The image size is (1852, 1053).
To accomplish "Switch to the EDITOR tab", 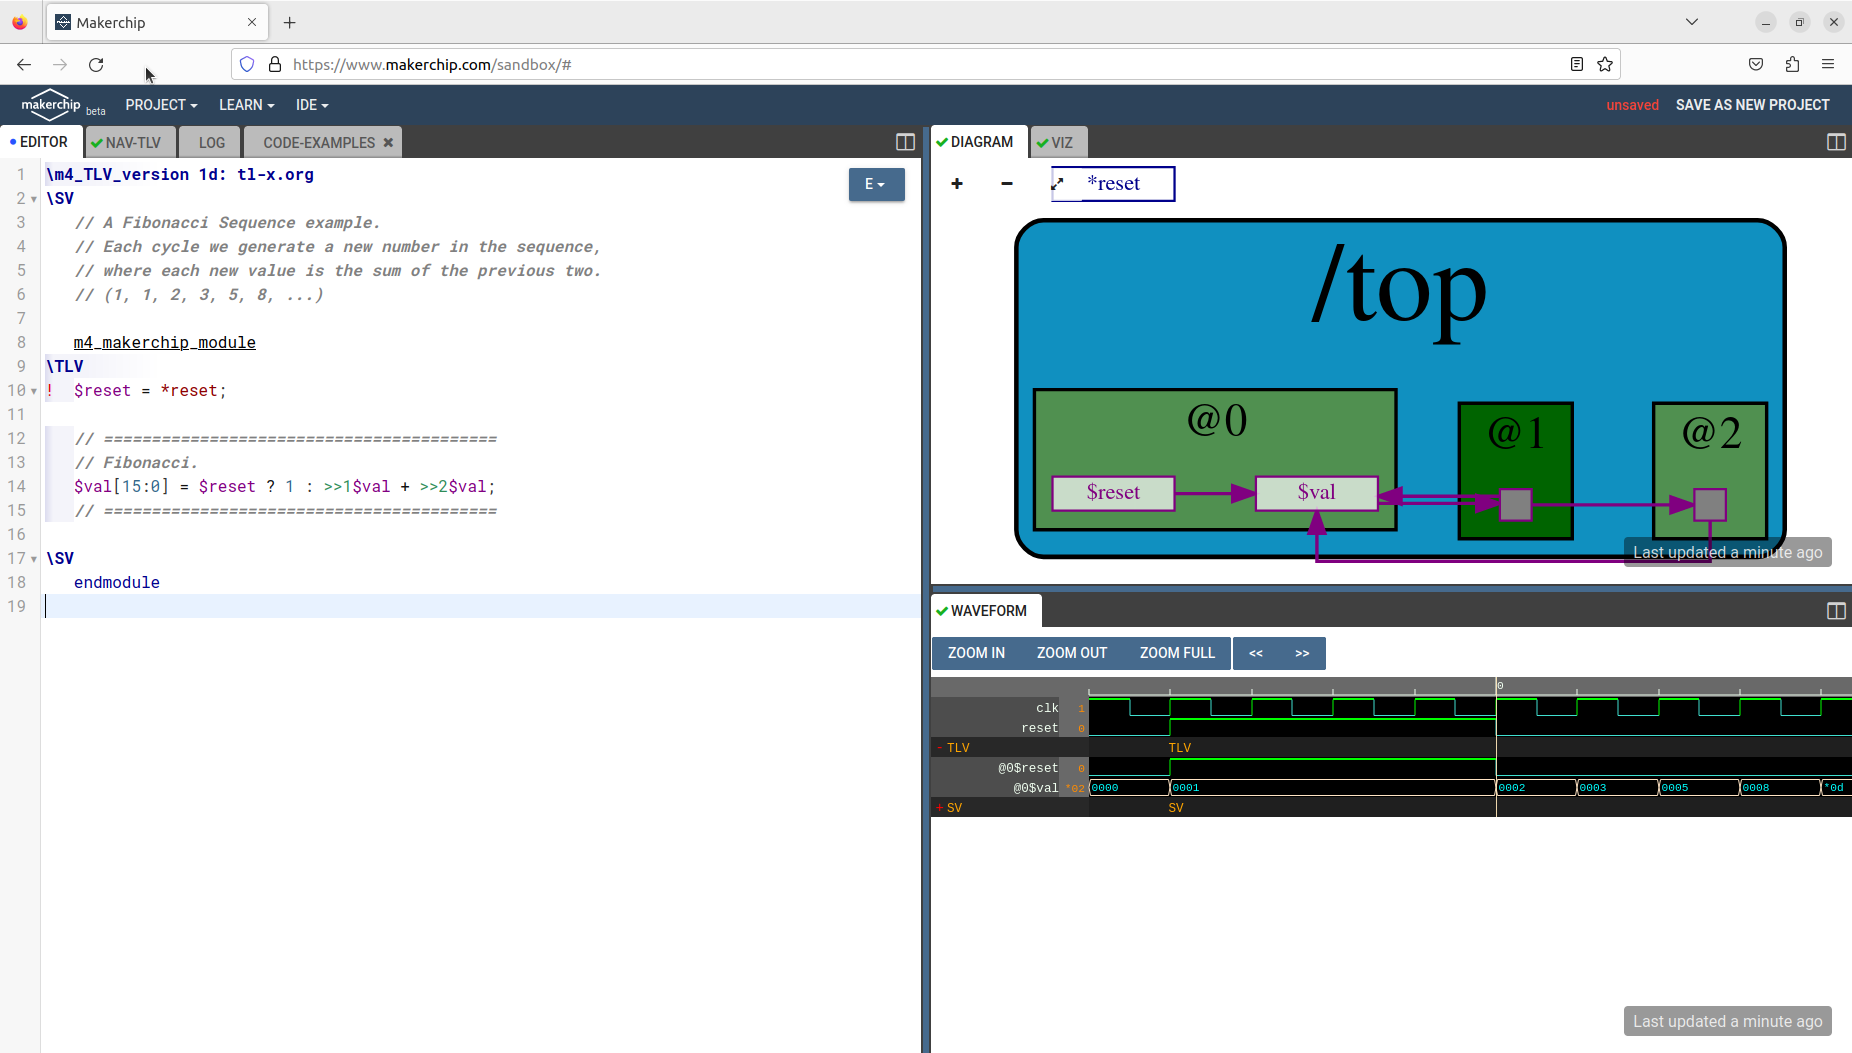I will (40, 142).
